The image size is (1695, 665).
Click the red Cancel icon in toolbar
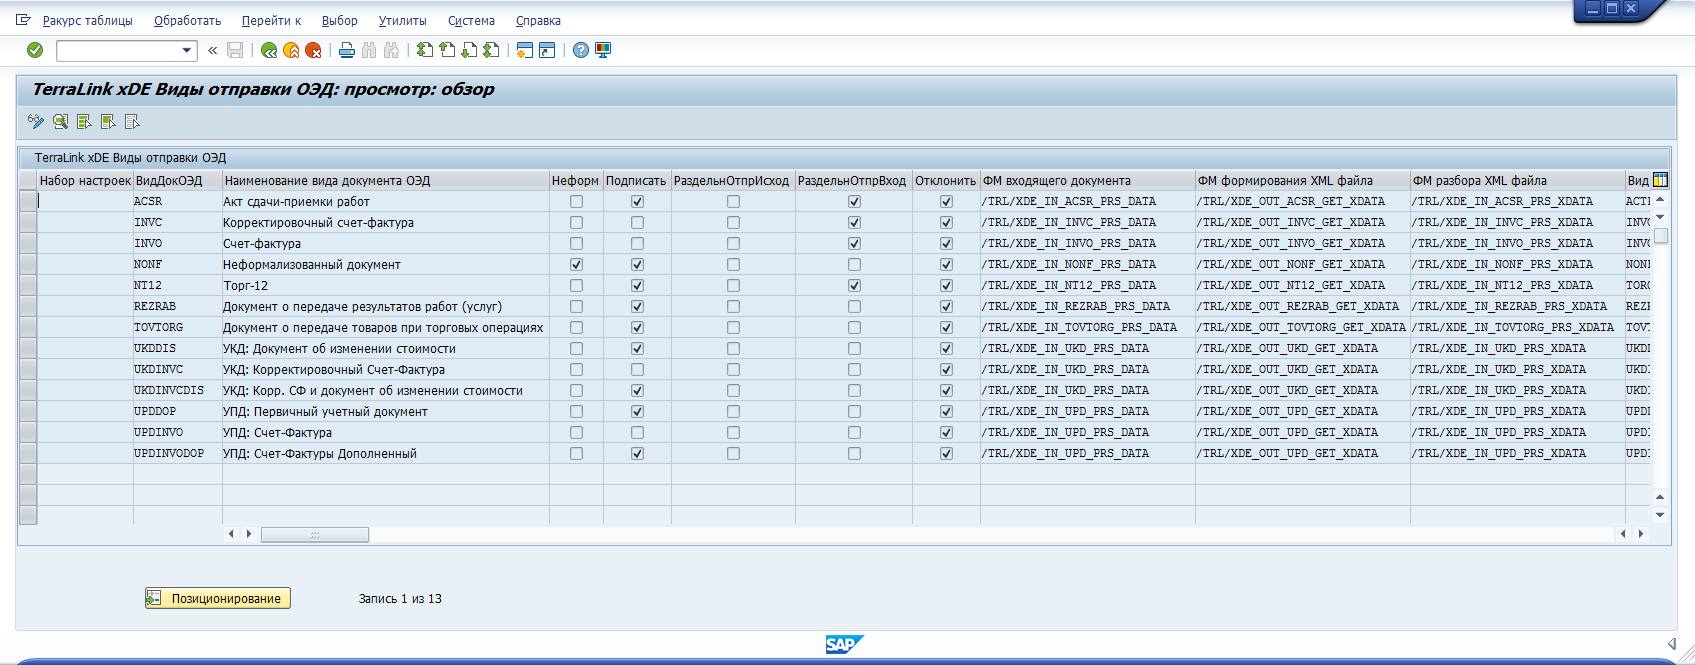[313, 50]
